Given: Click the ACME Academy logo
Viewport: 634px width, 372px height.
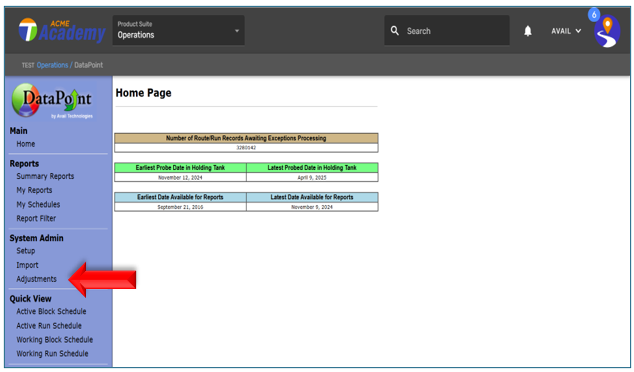Looking at the screenshot, I should pyautogui.click(x=62, y=30).
